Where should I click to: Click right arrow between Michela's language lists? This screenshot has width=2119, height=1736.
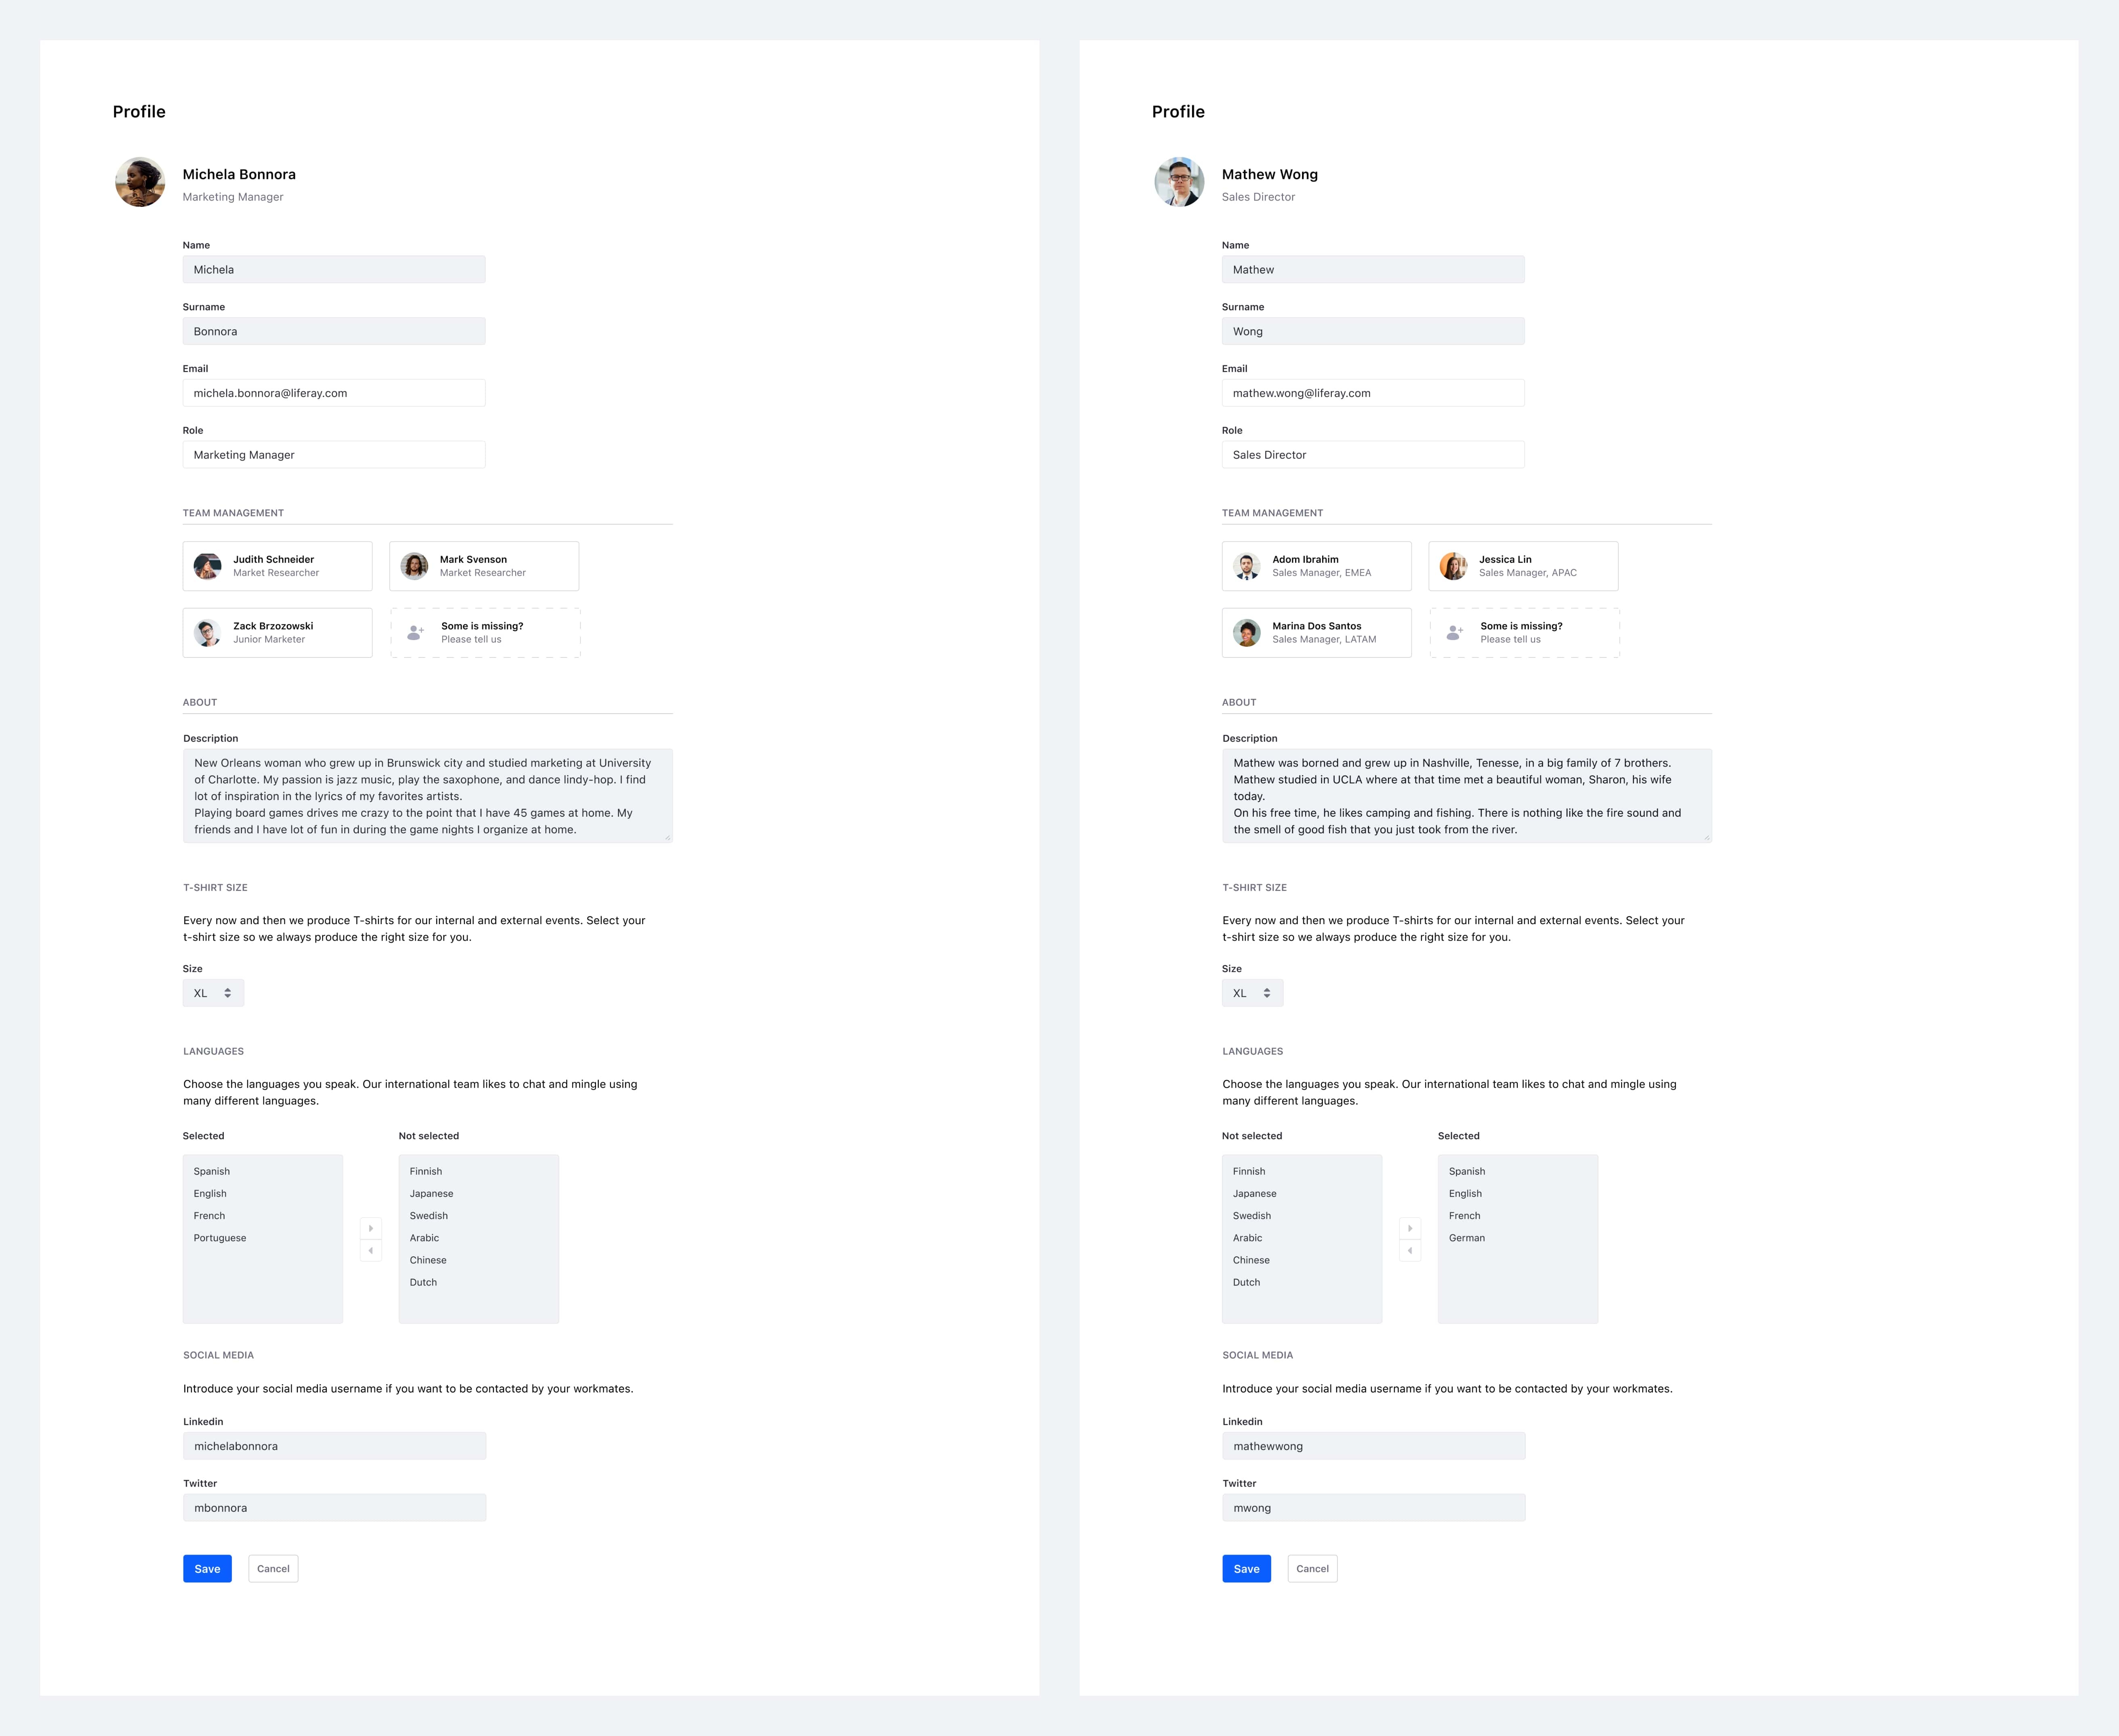[x=371, y=1228]
